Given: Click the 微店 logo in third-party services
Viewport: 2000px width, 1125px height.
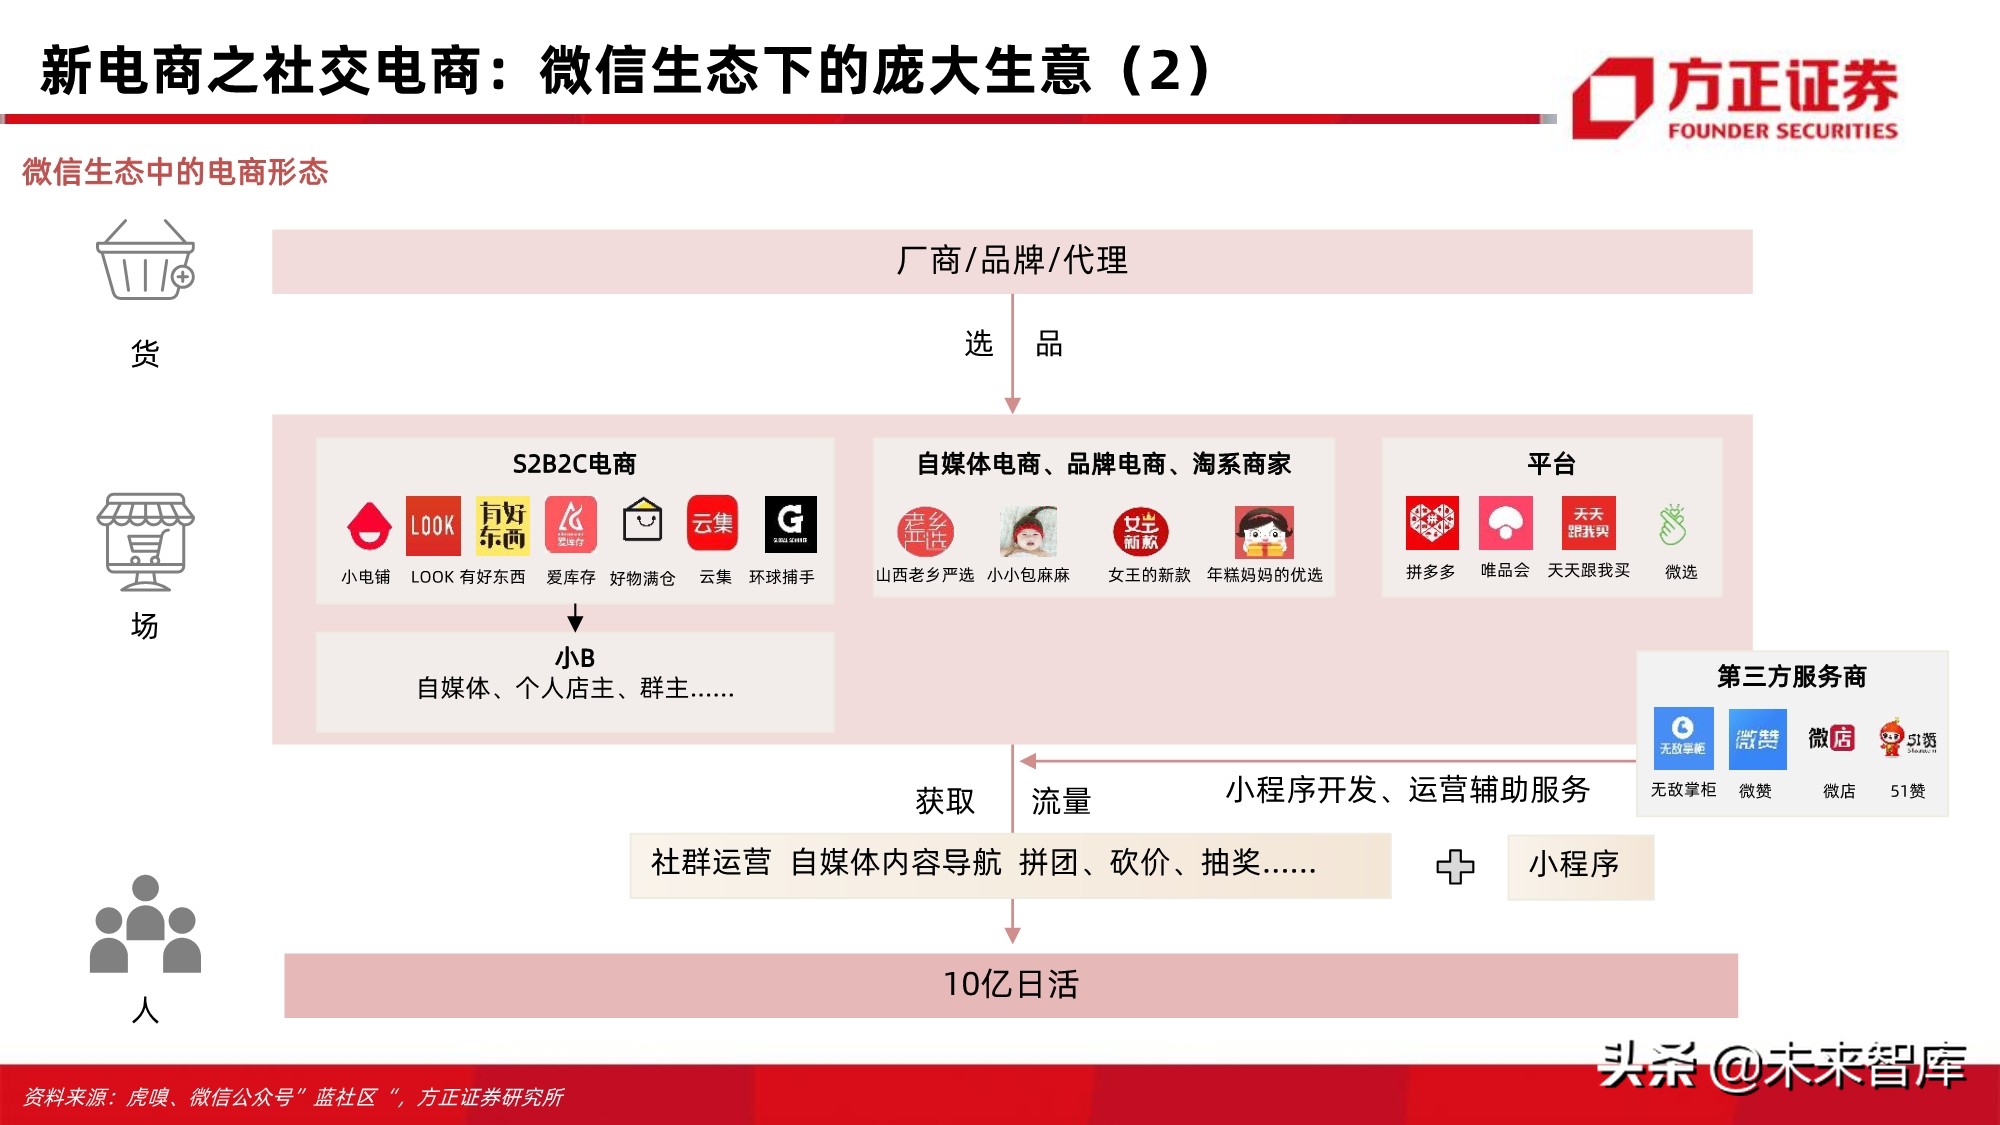Looking at the screenshot, I should pos(1832,738).
